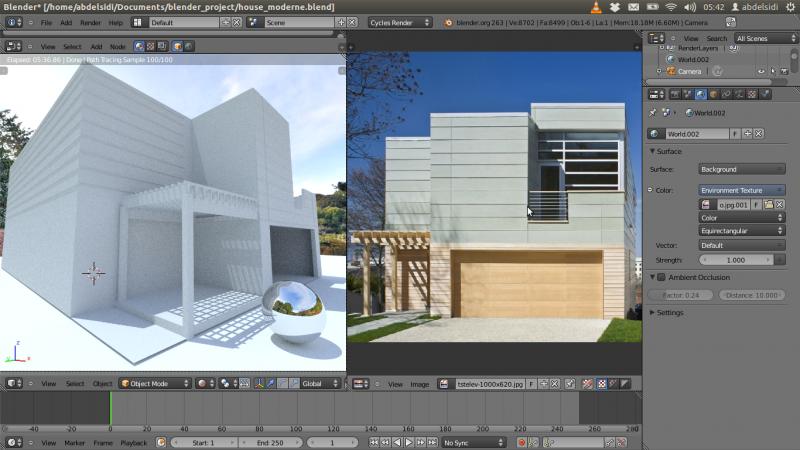Pin the image in image editor header
Image resolution: width=800 pixels, height=450 pixels.
(570, 384)
